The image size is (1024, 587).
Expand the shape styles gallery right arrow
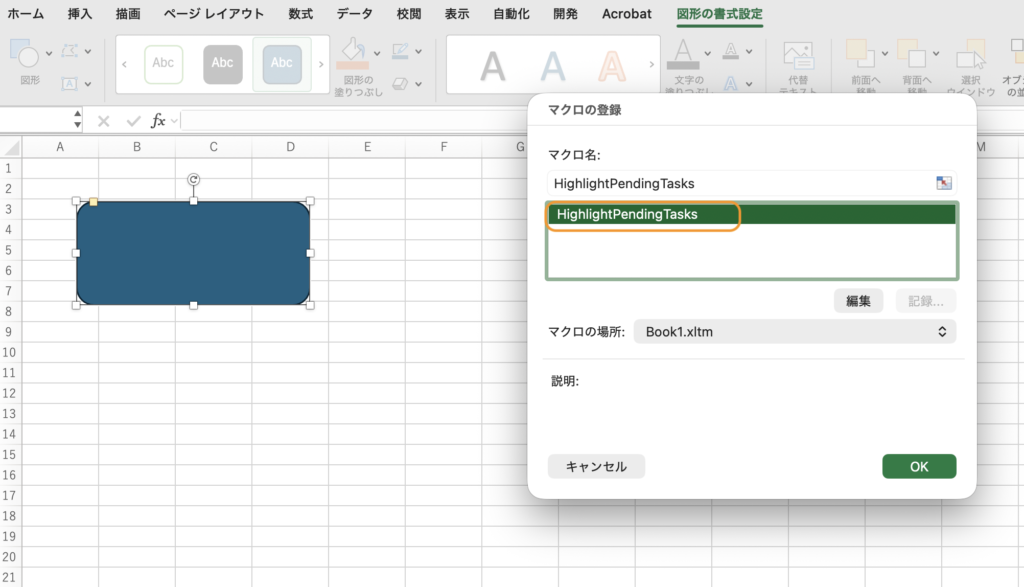pyautogui.click(x=321, y=64)
